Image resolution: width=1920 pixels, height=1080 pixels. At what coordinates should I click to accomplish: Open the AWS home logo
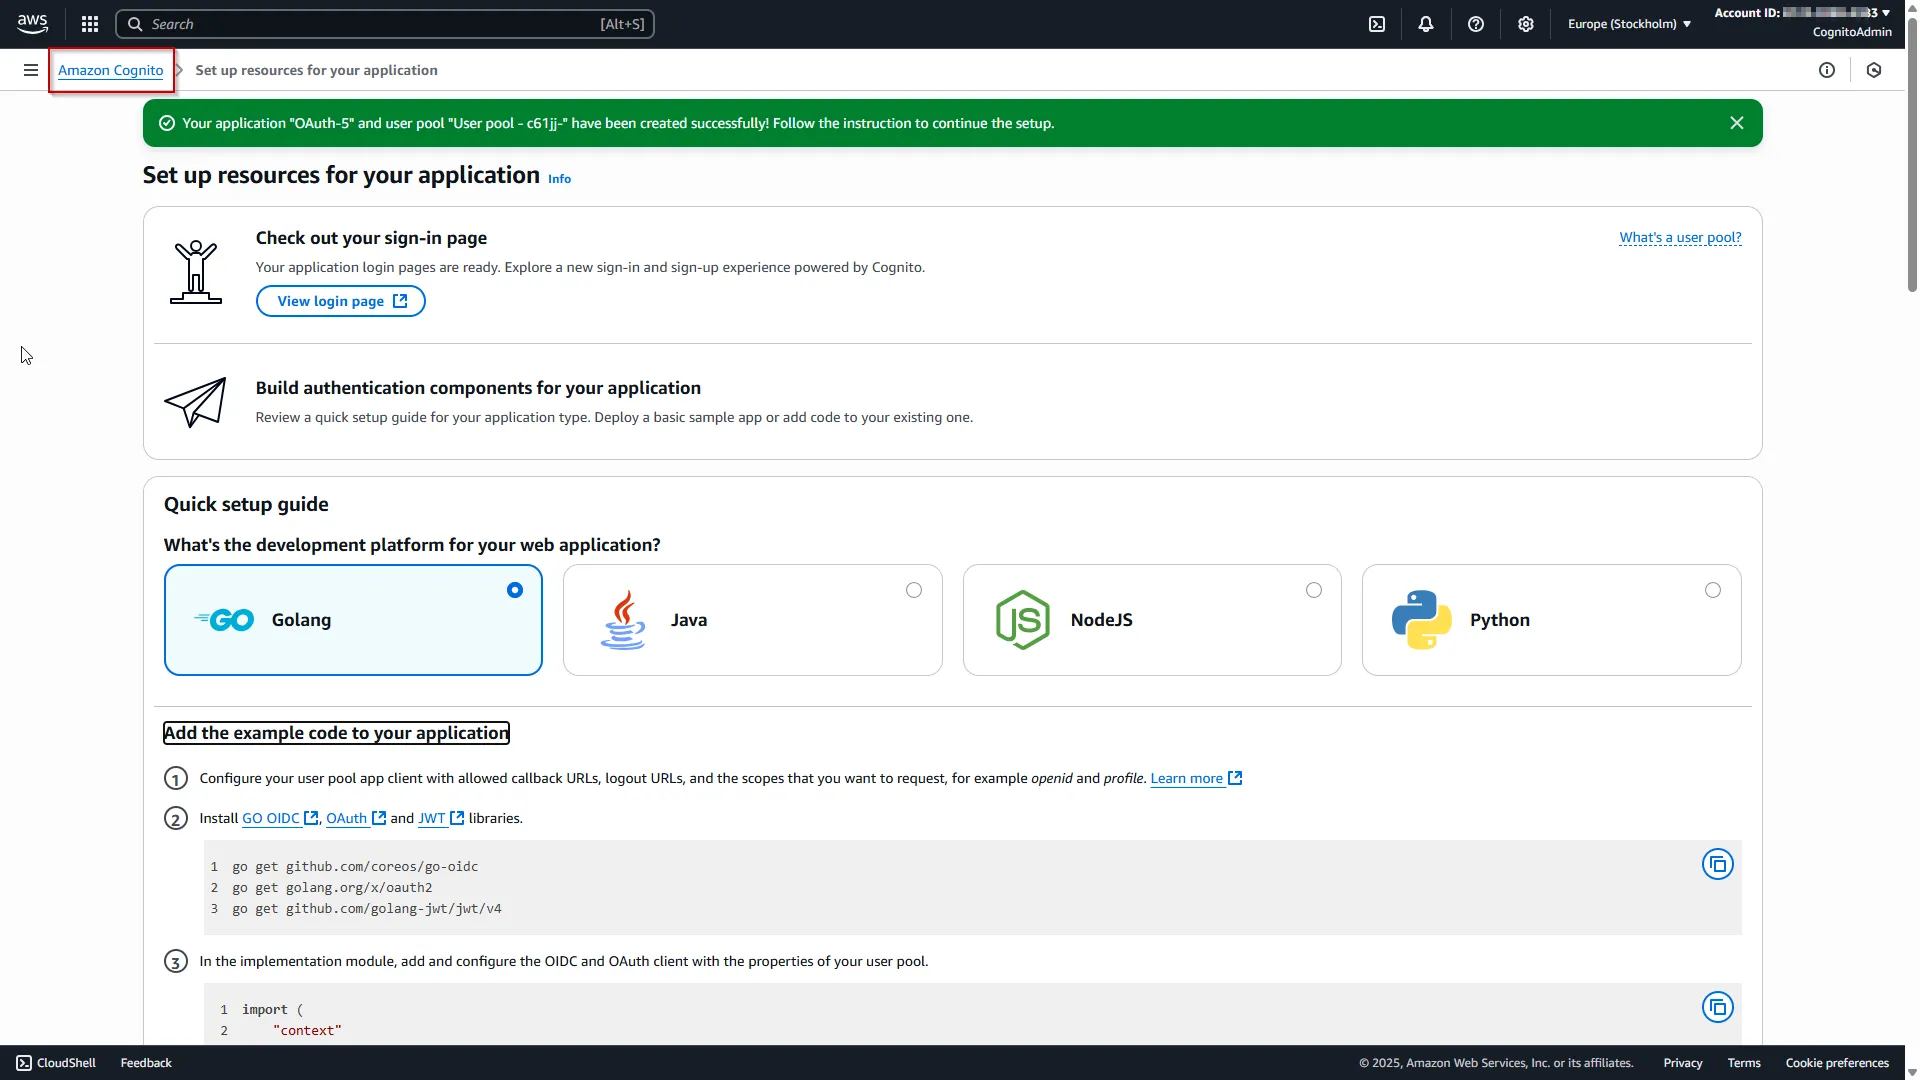(32, 24)
